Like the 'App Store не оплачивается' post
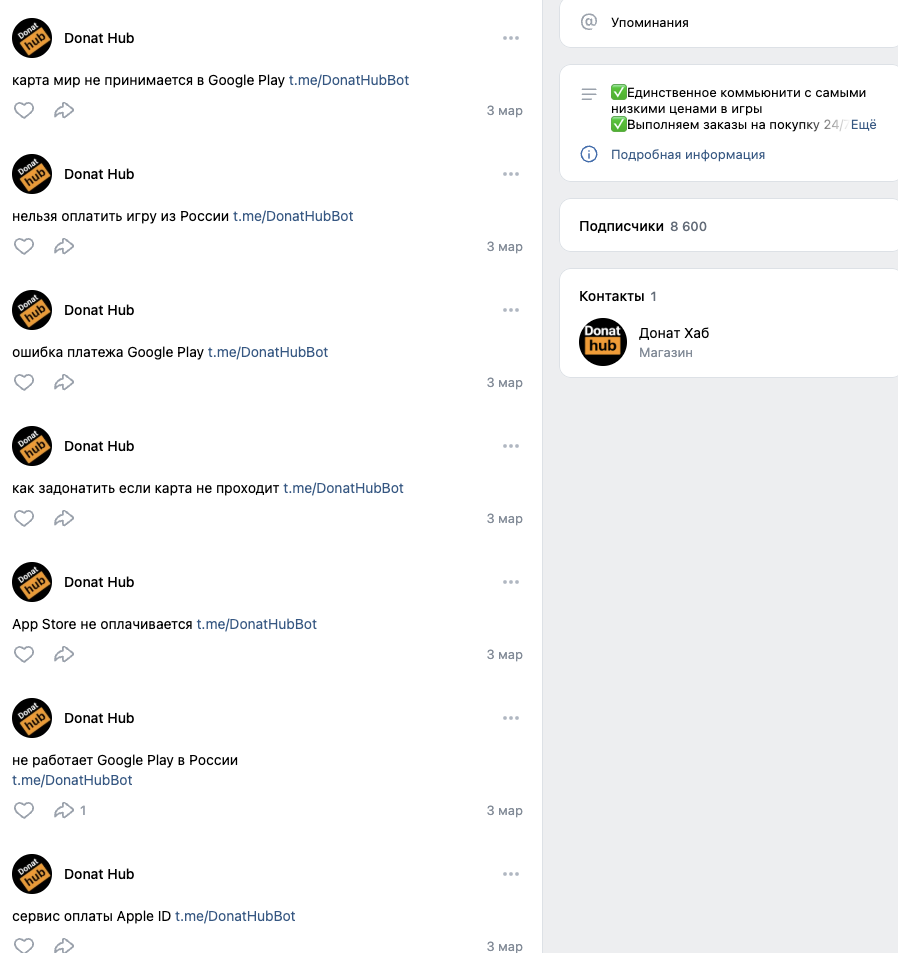The height and width of the screenshot is (953, 898). pyautogui.click(x=24, y=654)
